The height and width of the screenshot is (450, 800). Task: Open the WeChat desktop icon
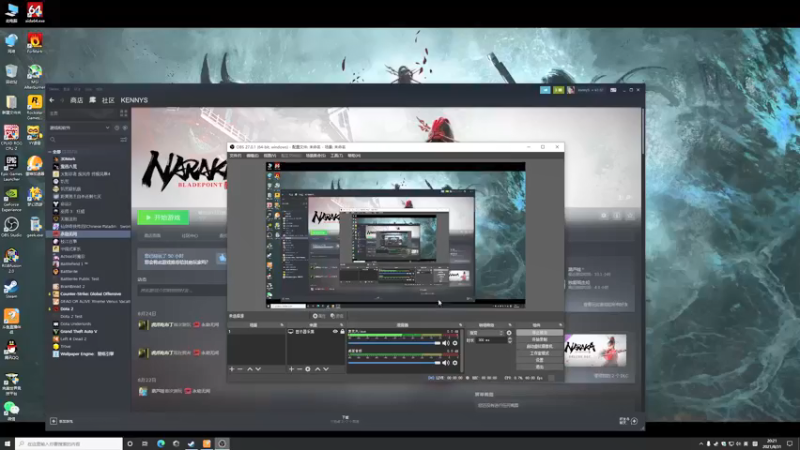[11, 411]
